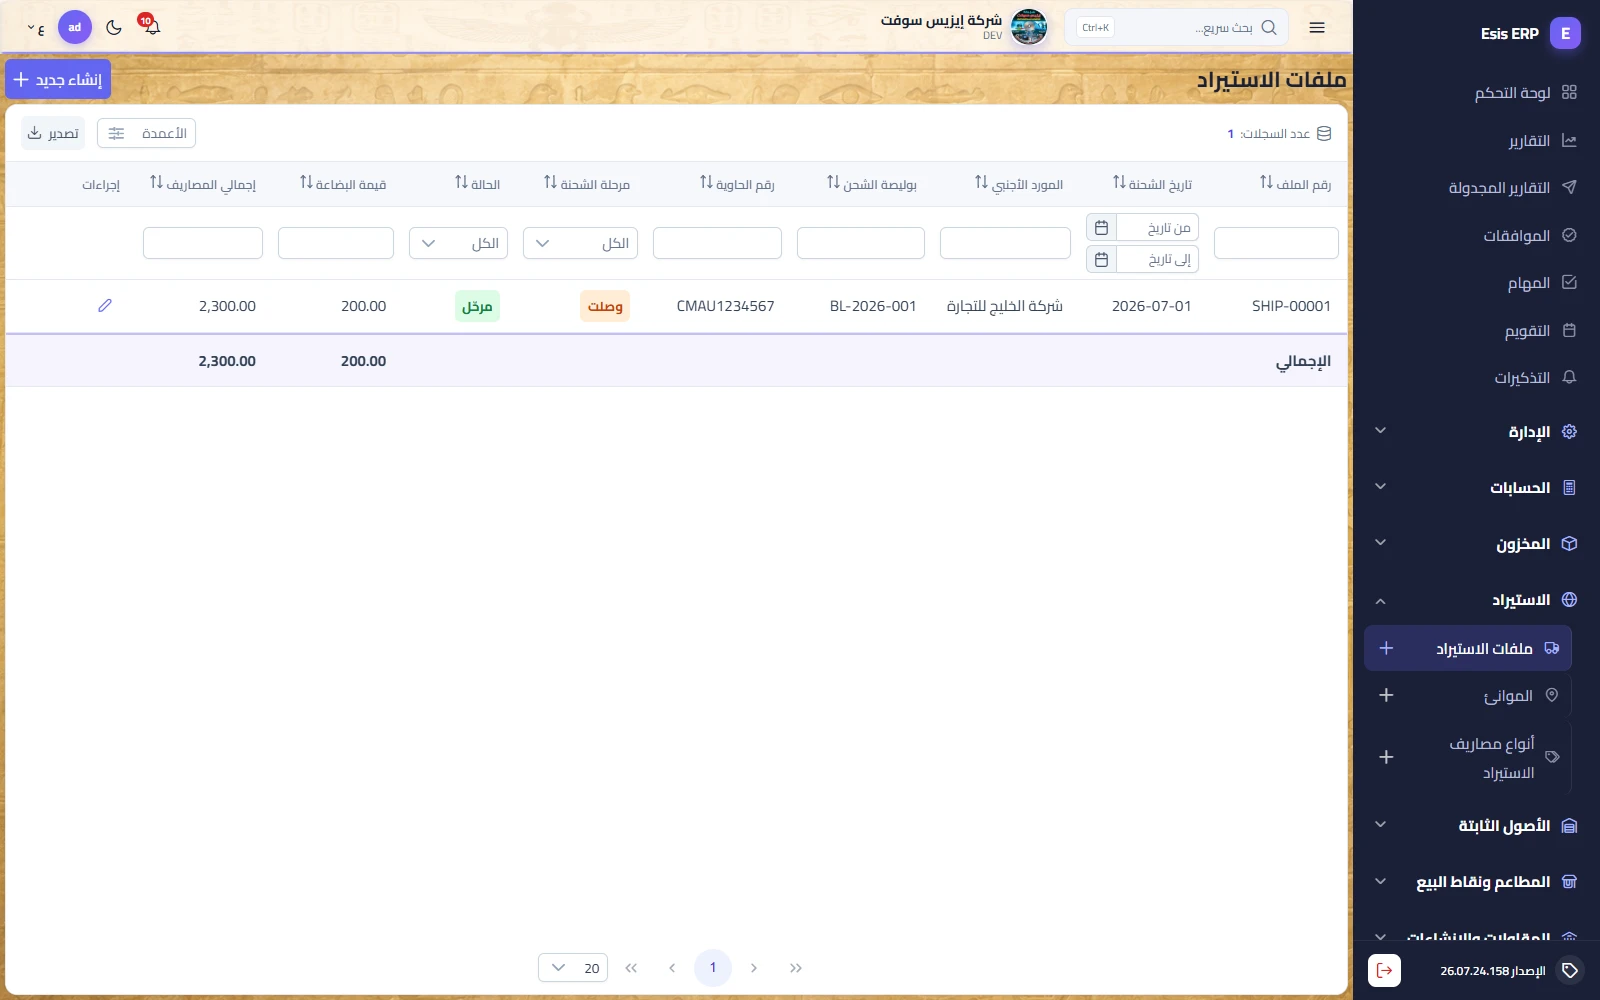Click the company logo thumbnail
The height and width of the screenshot is (1000, 1600).
[1029, 27]
